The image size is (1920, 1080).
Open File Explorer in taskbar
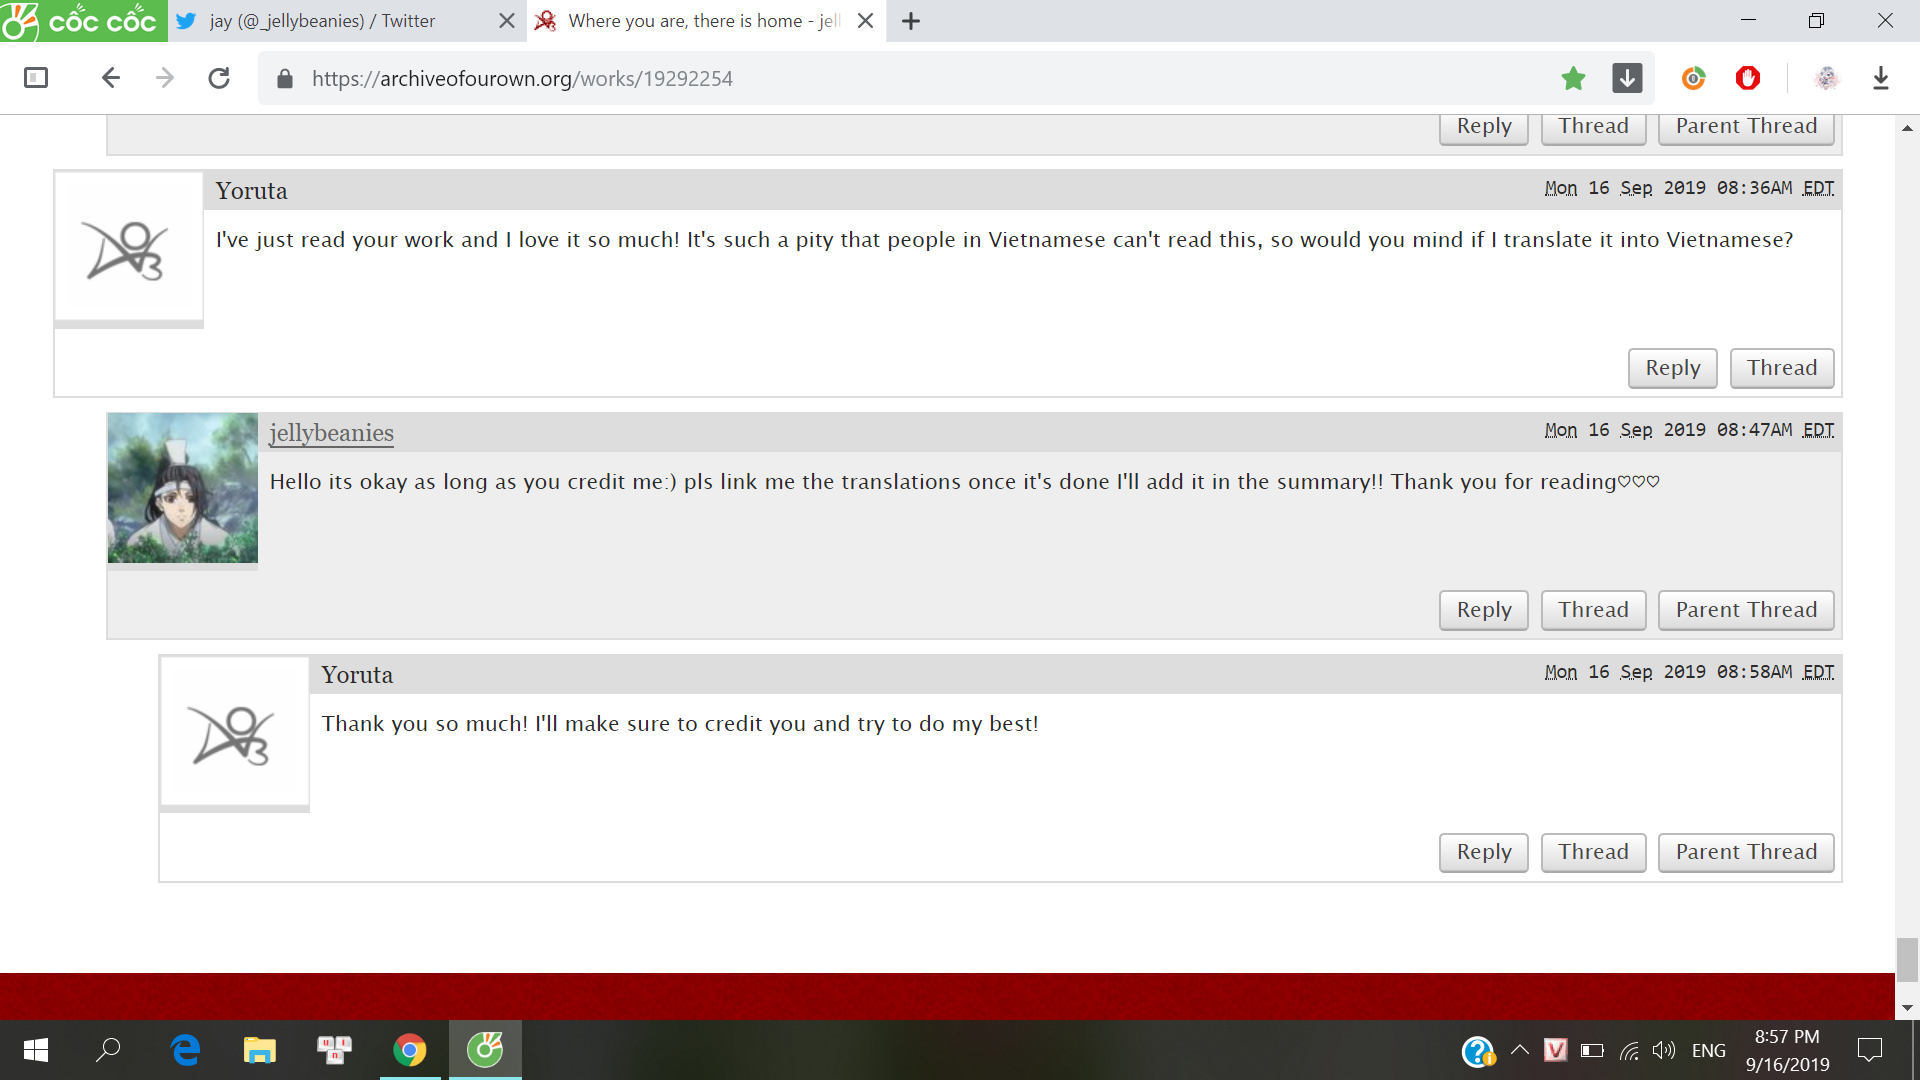[x=260, y=1050]
